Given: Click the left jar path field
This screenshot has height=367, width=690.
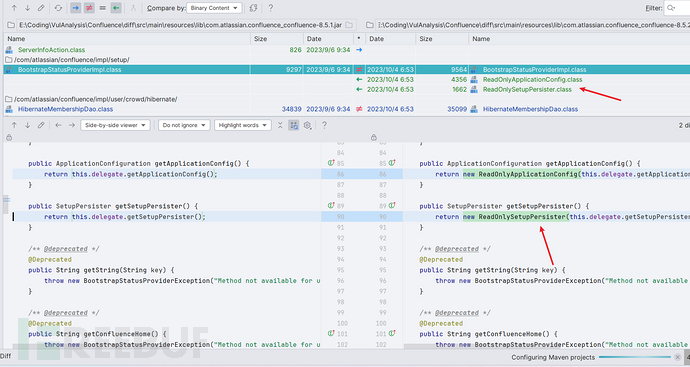Looking at the screenshot, I should (180, 25).
